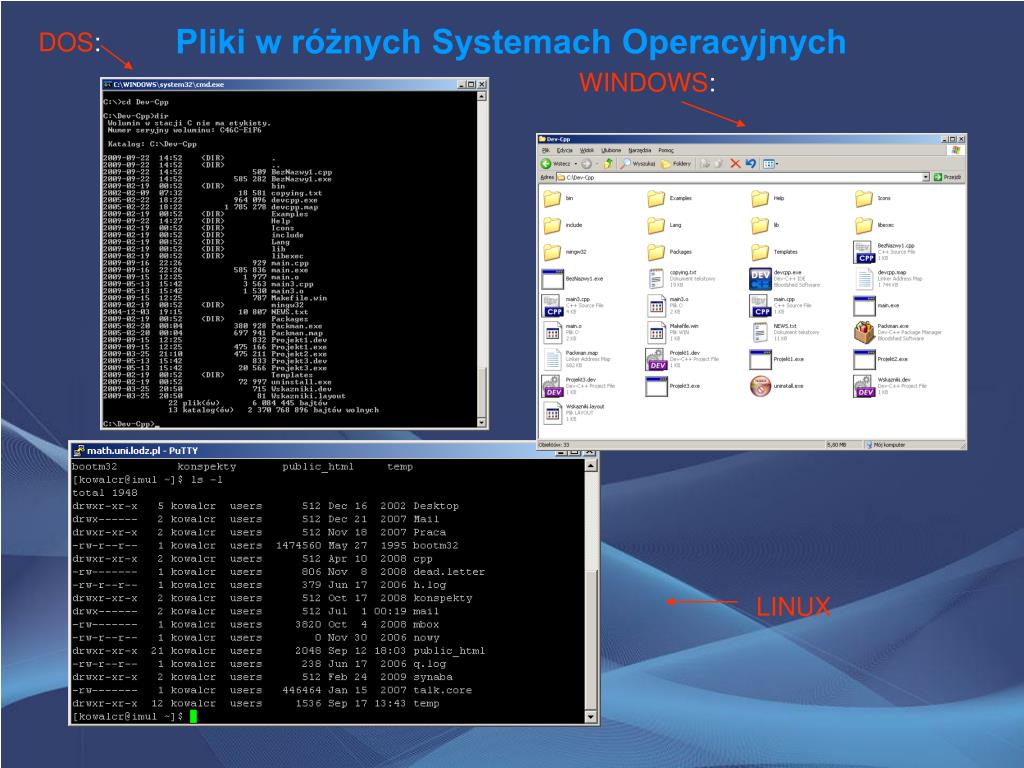Open the bin folder in Dev-Cpp Explorer window
Viewport: 1024px width, 768px height.
pos(552,198)
